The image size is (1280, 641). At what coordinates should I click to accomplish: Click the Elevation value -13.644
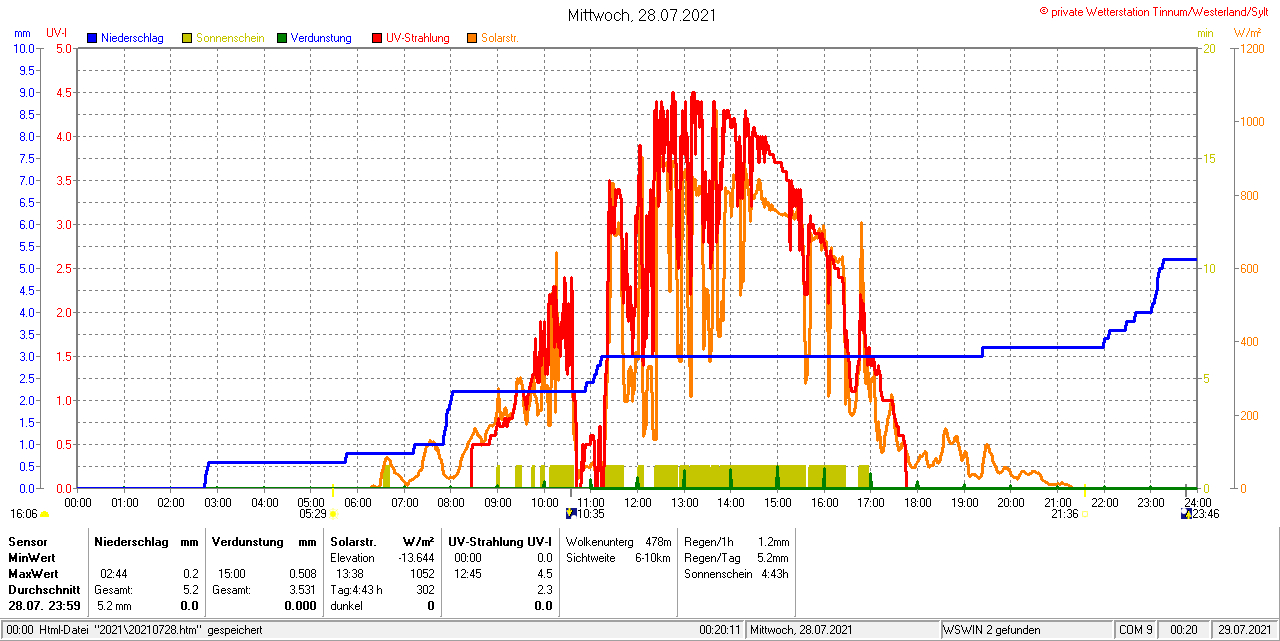point(416,557)
